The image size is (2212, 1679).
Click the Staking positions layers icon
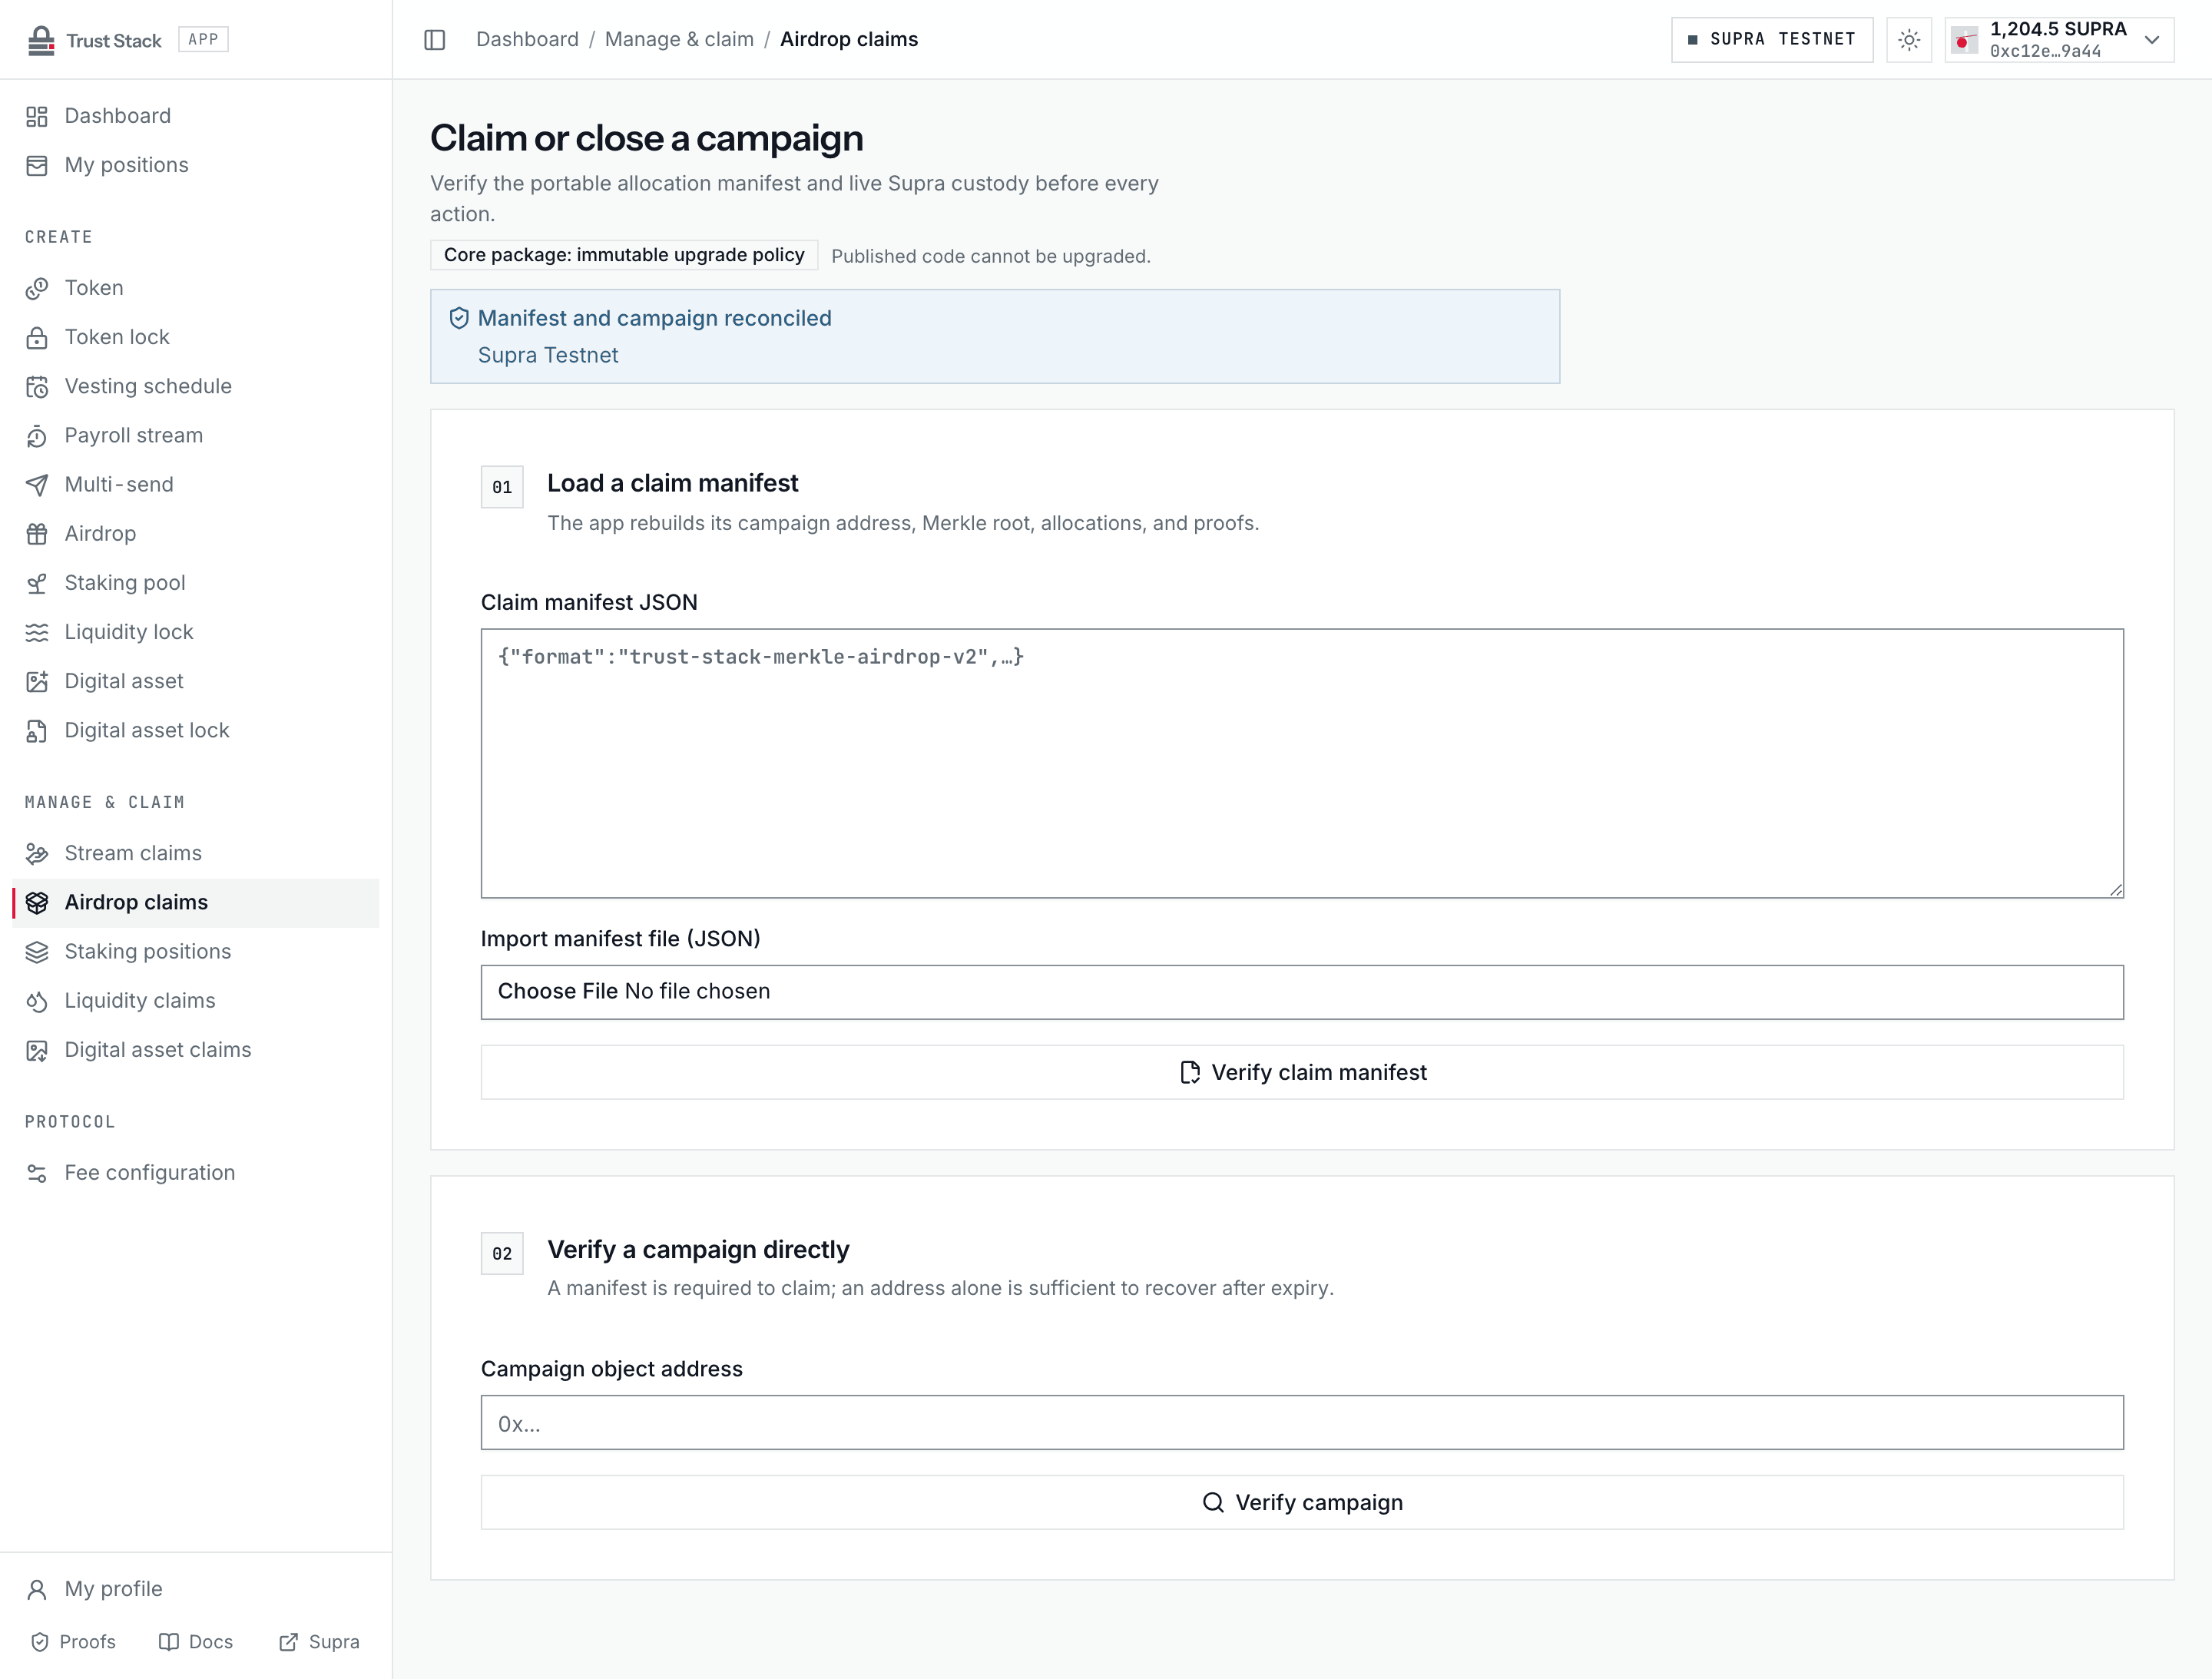coord(37,952)
